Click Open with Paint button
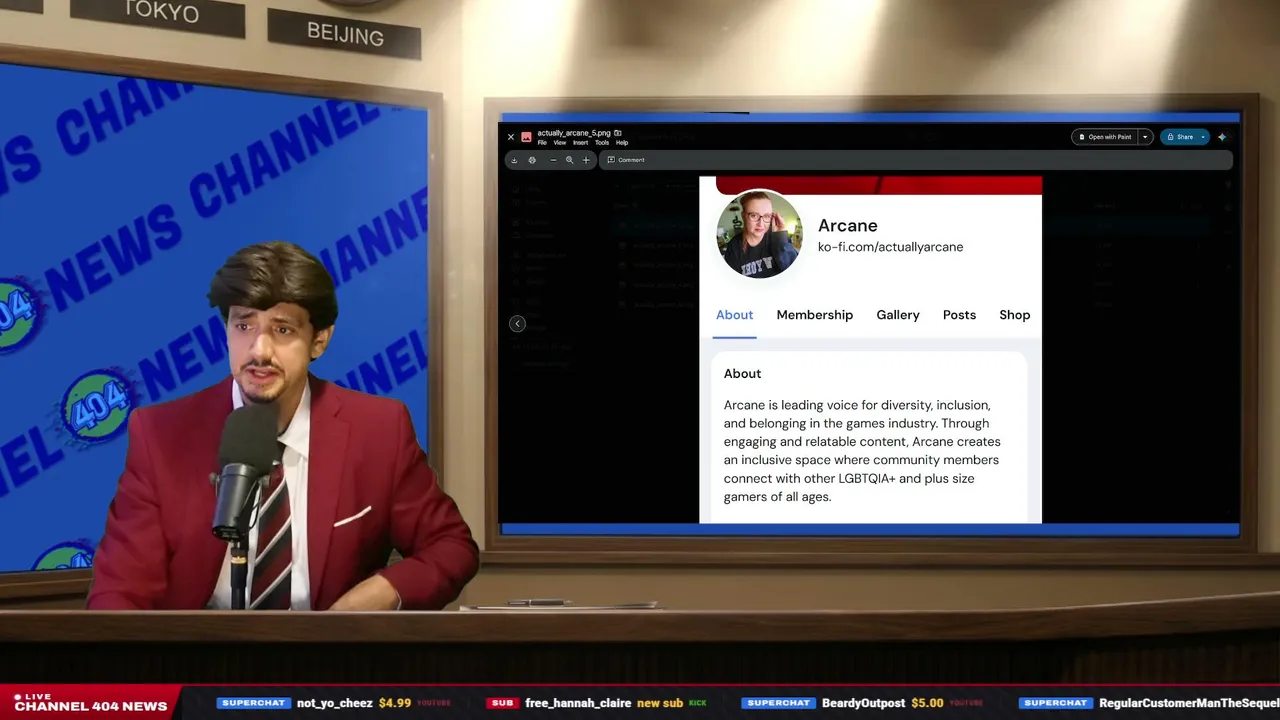Image resolution: width=1280 pixels, height=720 pixels. click(x=1105, y=137)
